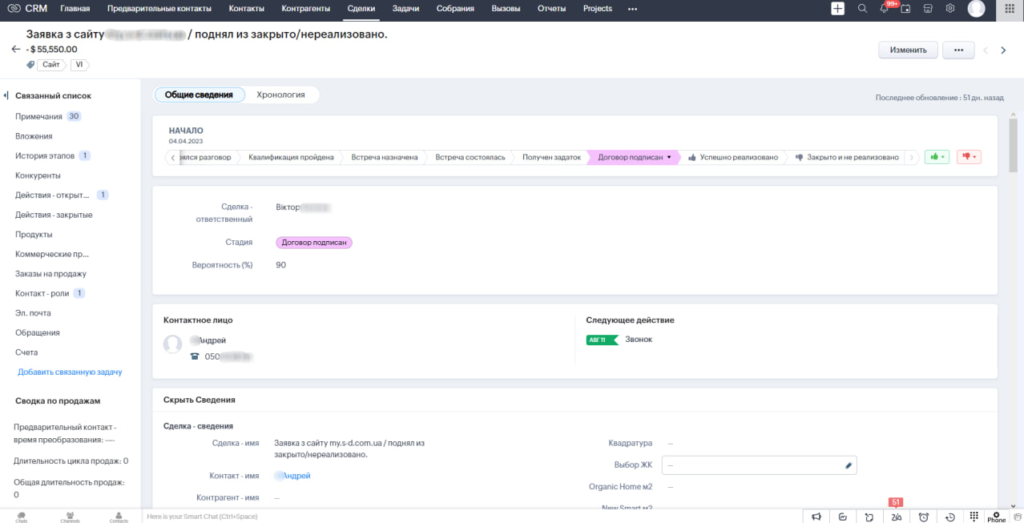Open the apps grid launcher icon
This screenshot has height=523, width=1024.
tap(1009, 8)
